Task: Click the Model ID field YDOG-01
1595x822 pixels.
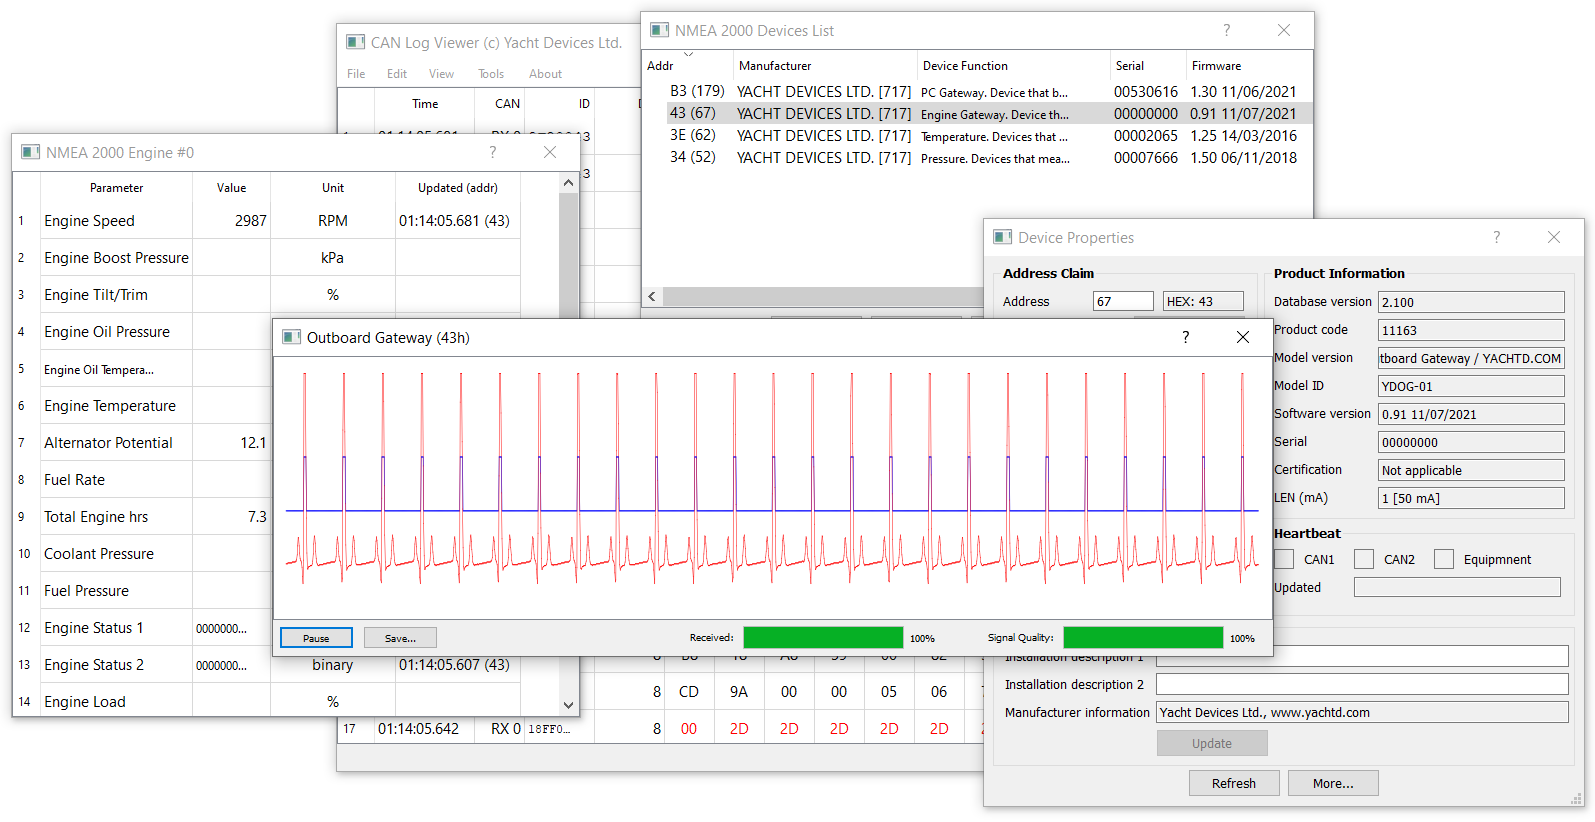Action: (1471, 386)
